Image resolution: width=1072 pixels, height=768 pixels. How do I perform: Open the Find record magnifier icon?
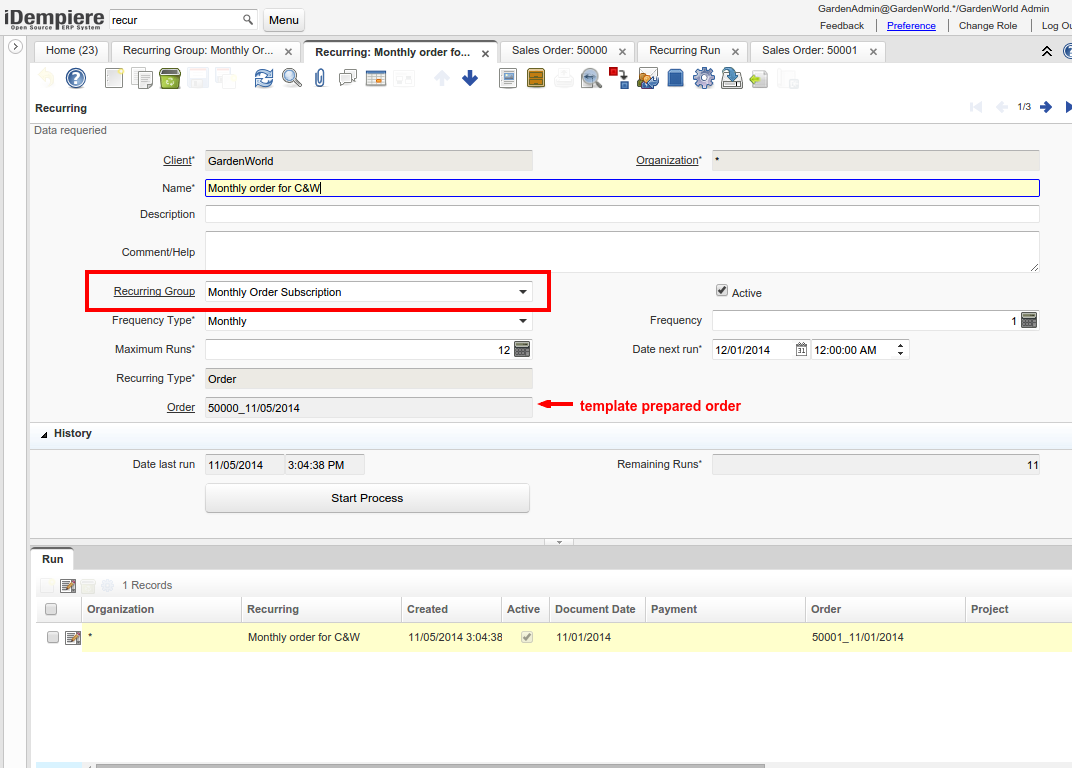pos(292,78)
